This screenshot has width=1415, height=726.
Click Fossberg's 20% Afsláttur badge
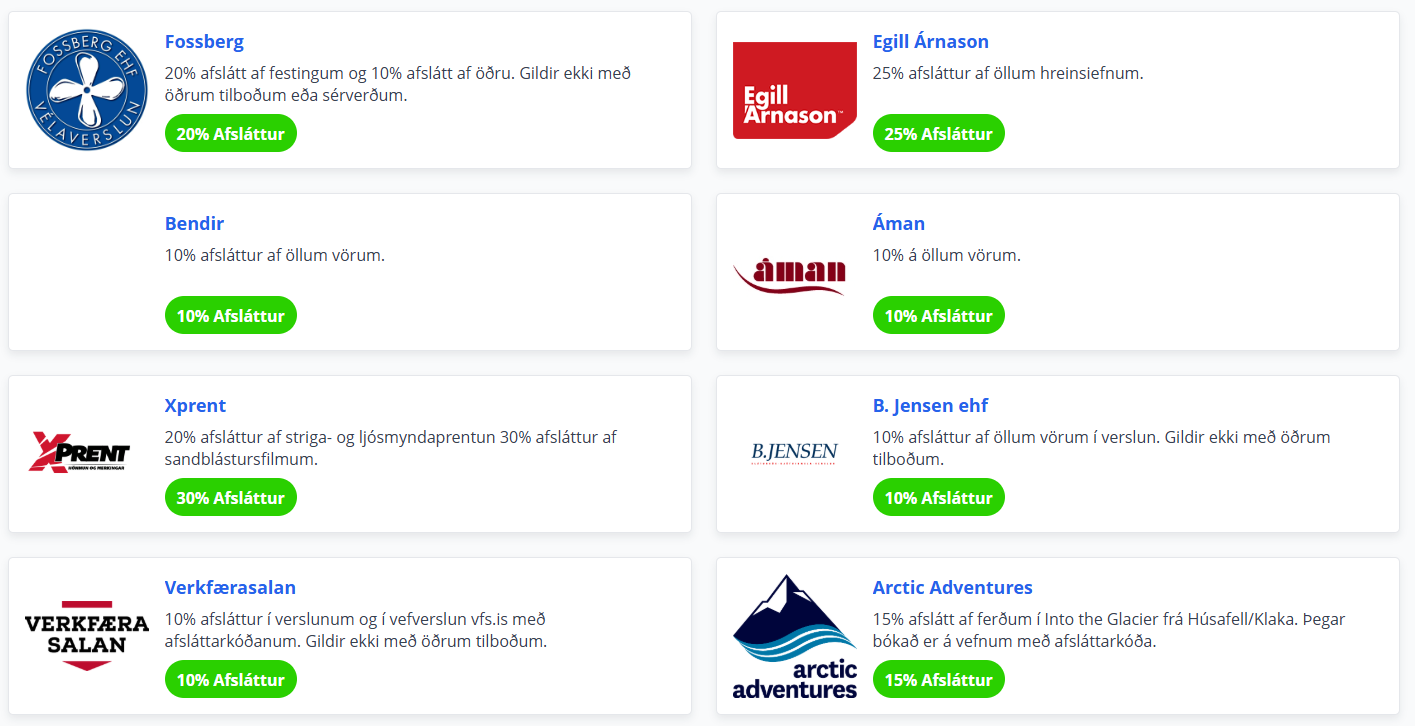(231, 134)
